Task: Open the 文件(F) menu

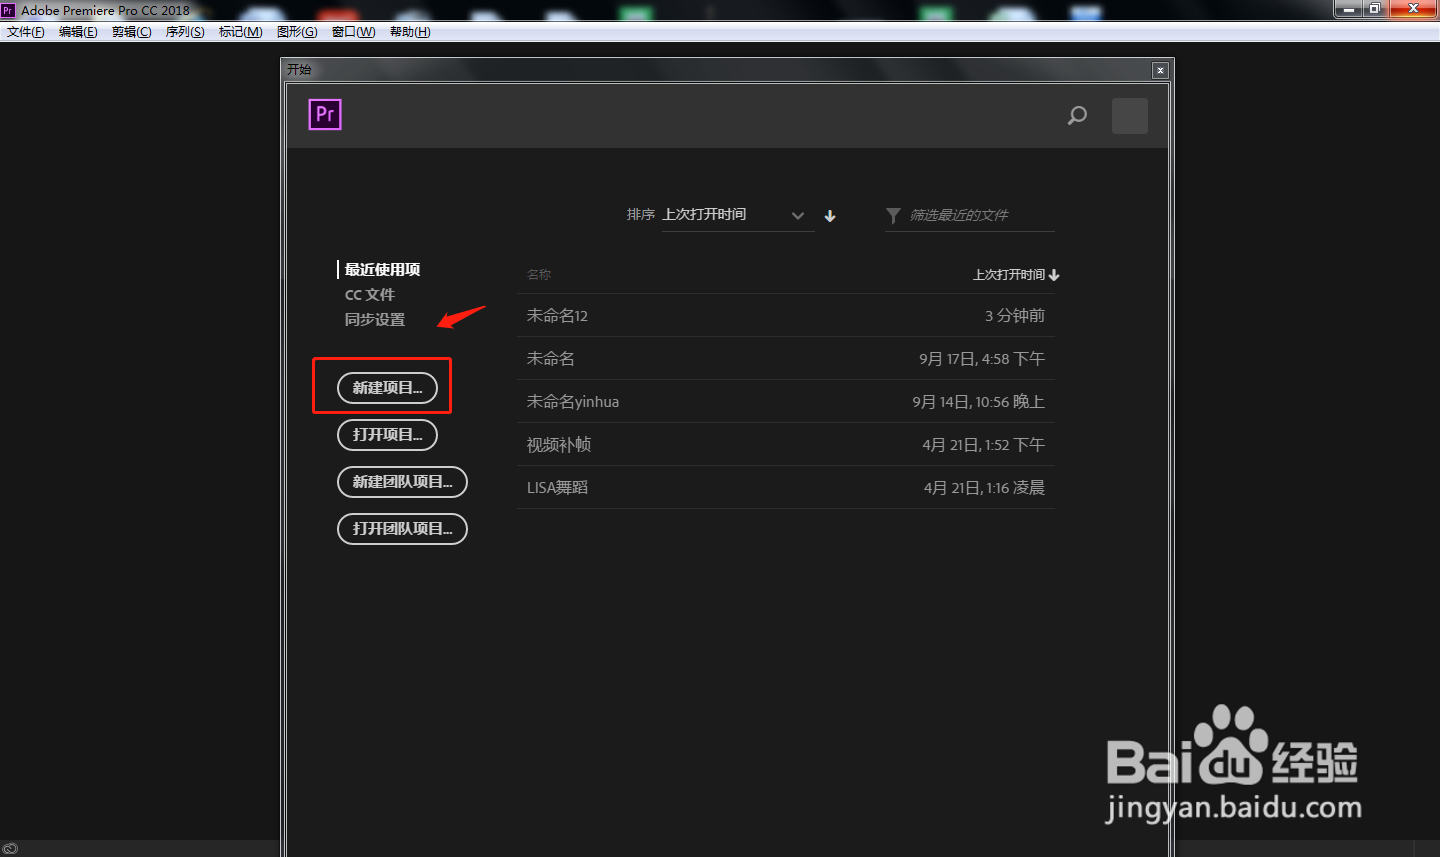Action: pyautogui.click(x=26, y=32)
